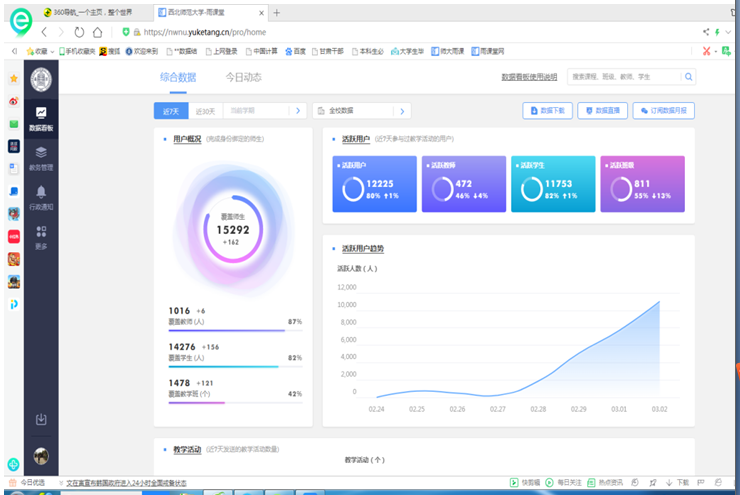740x495 pixels.
Task: Open the 数据看板使用说明 link
Action: [529, 77]
